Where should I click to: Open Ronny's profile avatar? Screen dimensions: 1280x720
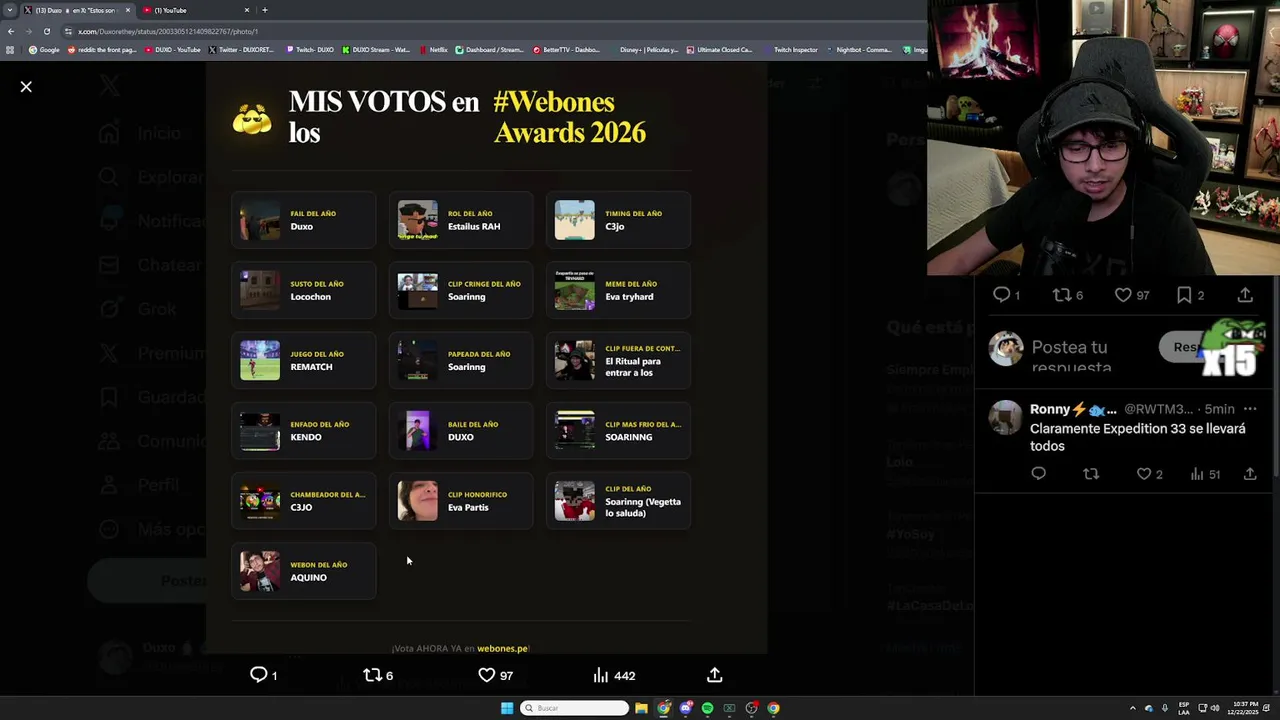point(1005,417)
